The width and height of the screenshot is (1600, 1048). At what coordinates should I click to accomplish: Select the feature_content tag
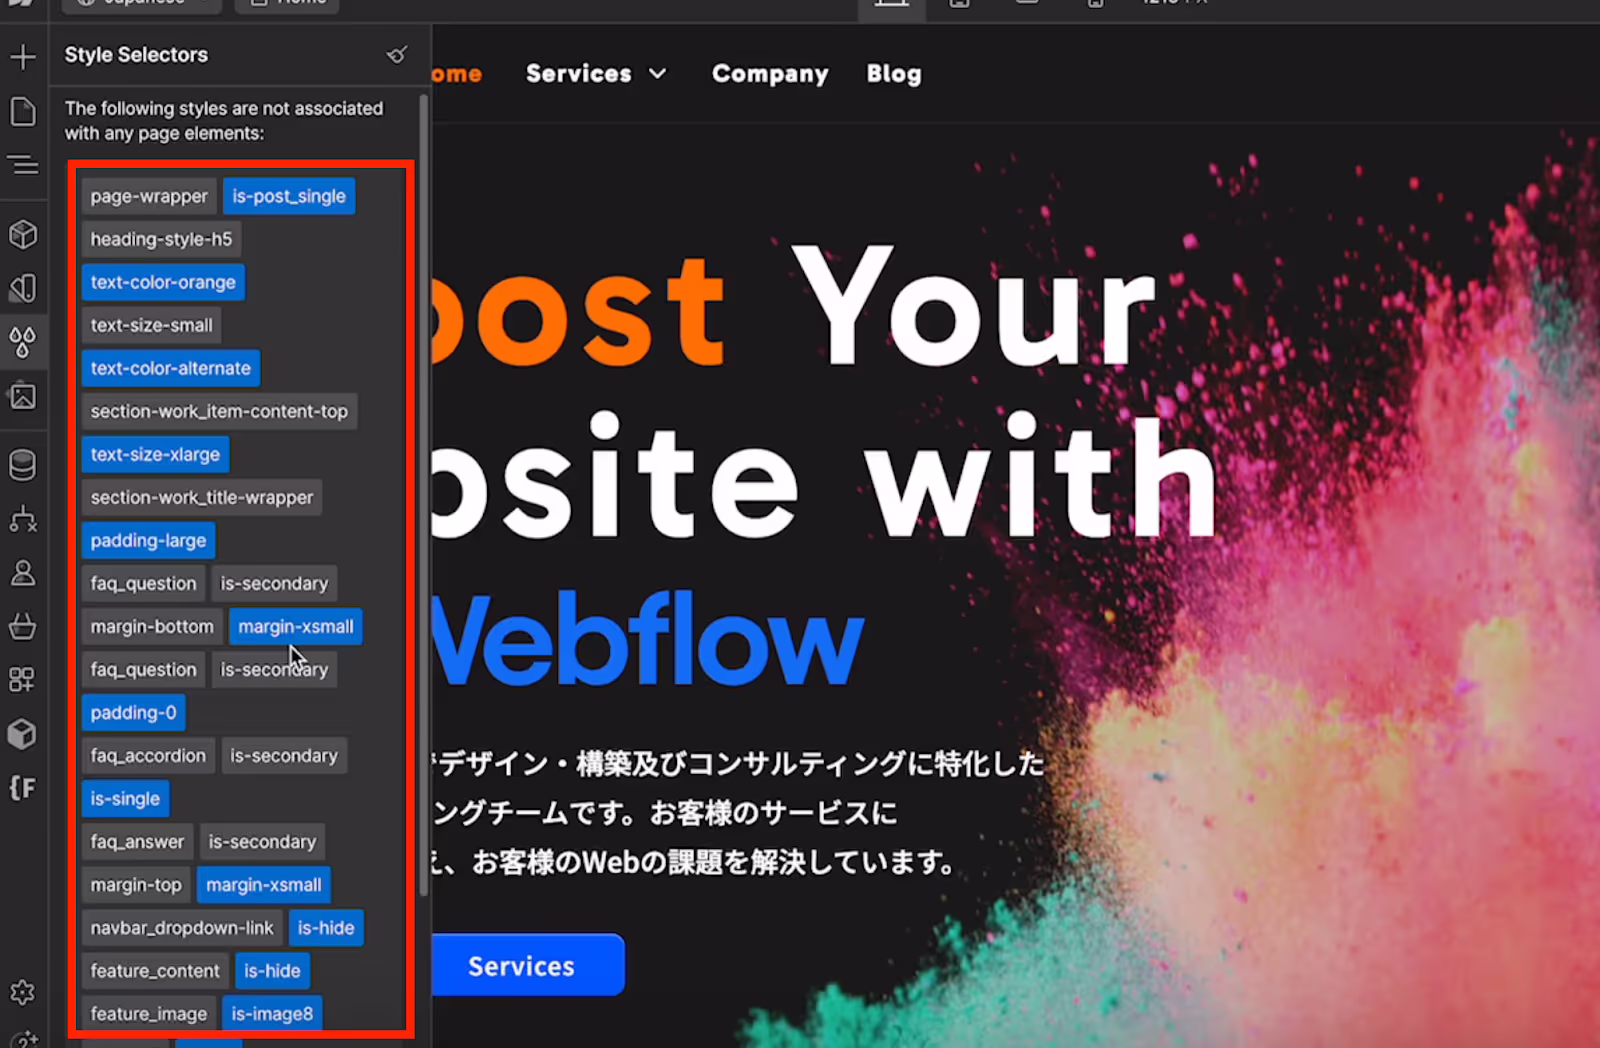point(155,971)
